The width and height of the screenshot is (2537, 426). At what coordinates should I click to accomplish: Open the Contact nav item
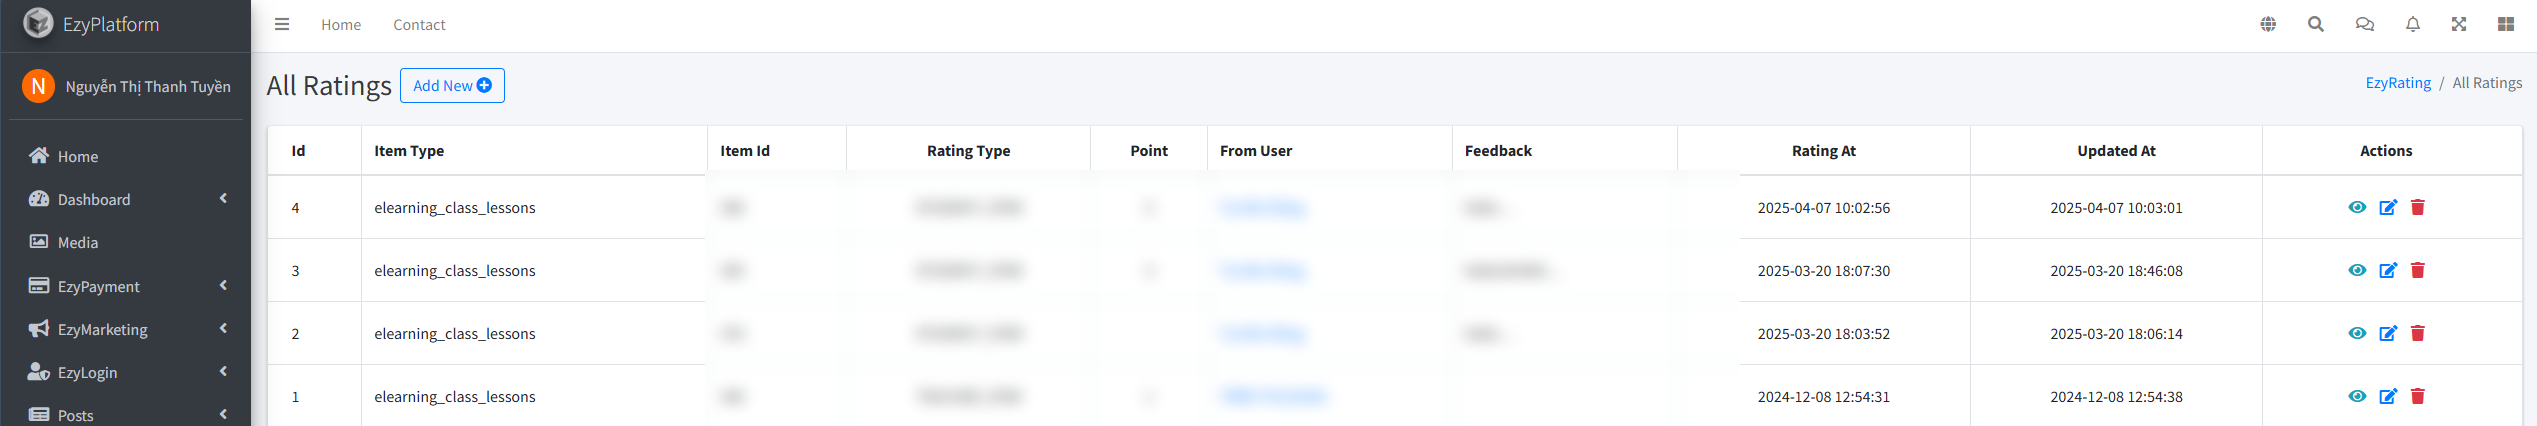419,25
